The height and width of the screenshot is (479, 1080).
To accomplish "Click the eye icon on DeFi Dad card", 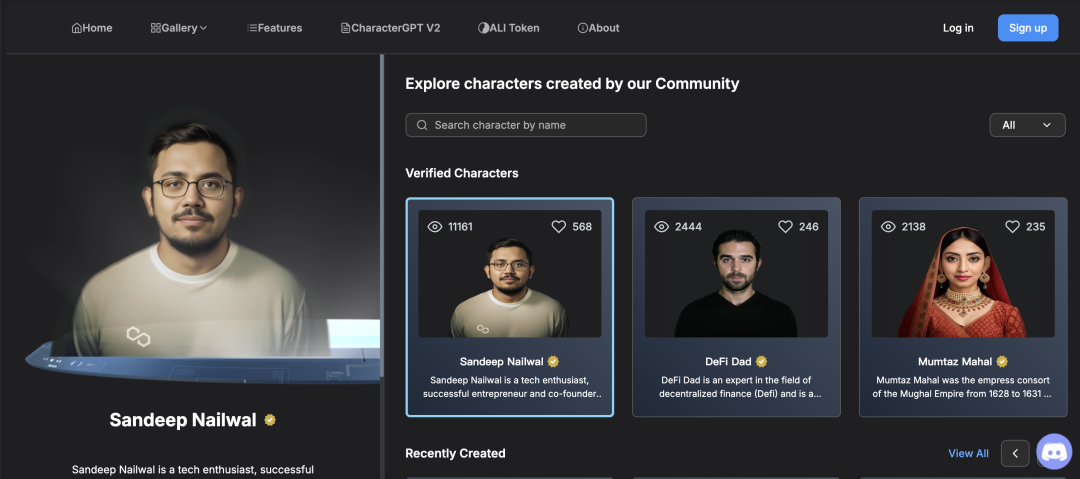I will click(661, 227).
